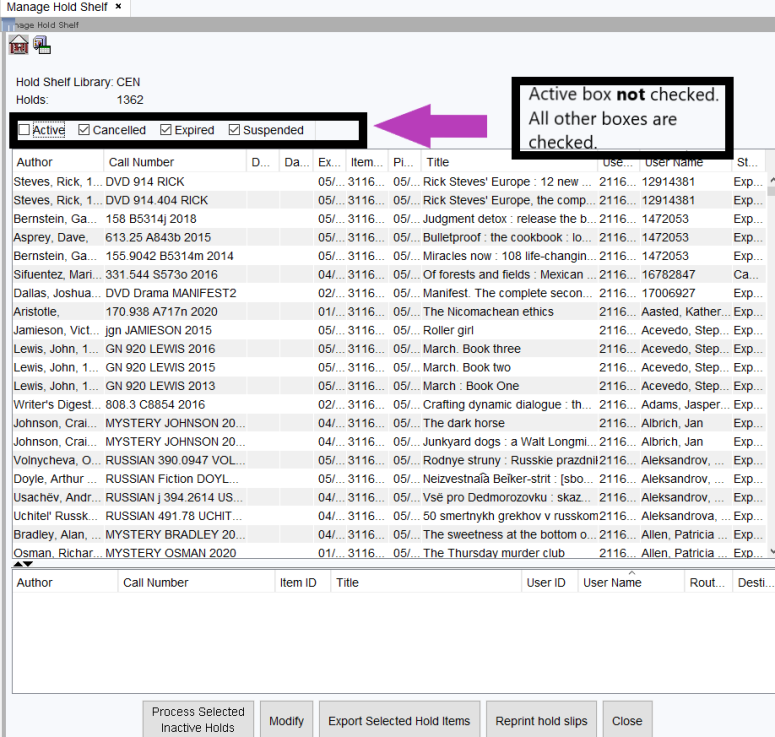The image size is (775, 737).
Task: Select row Judgment detox : release the b...
Action: [389, 219]
